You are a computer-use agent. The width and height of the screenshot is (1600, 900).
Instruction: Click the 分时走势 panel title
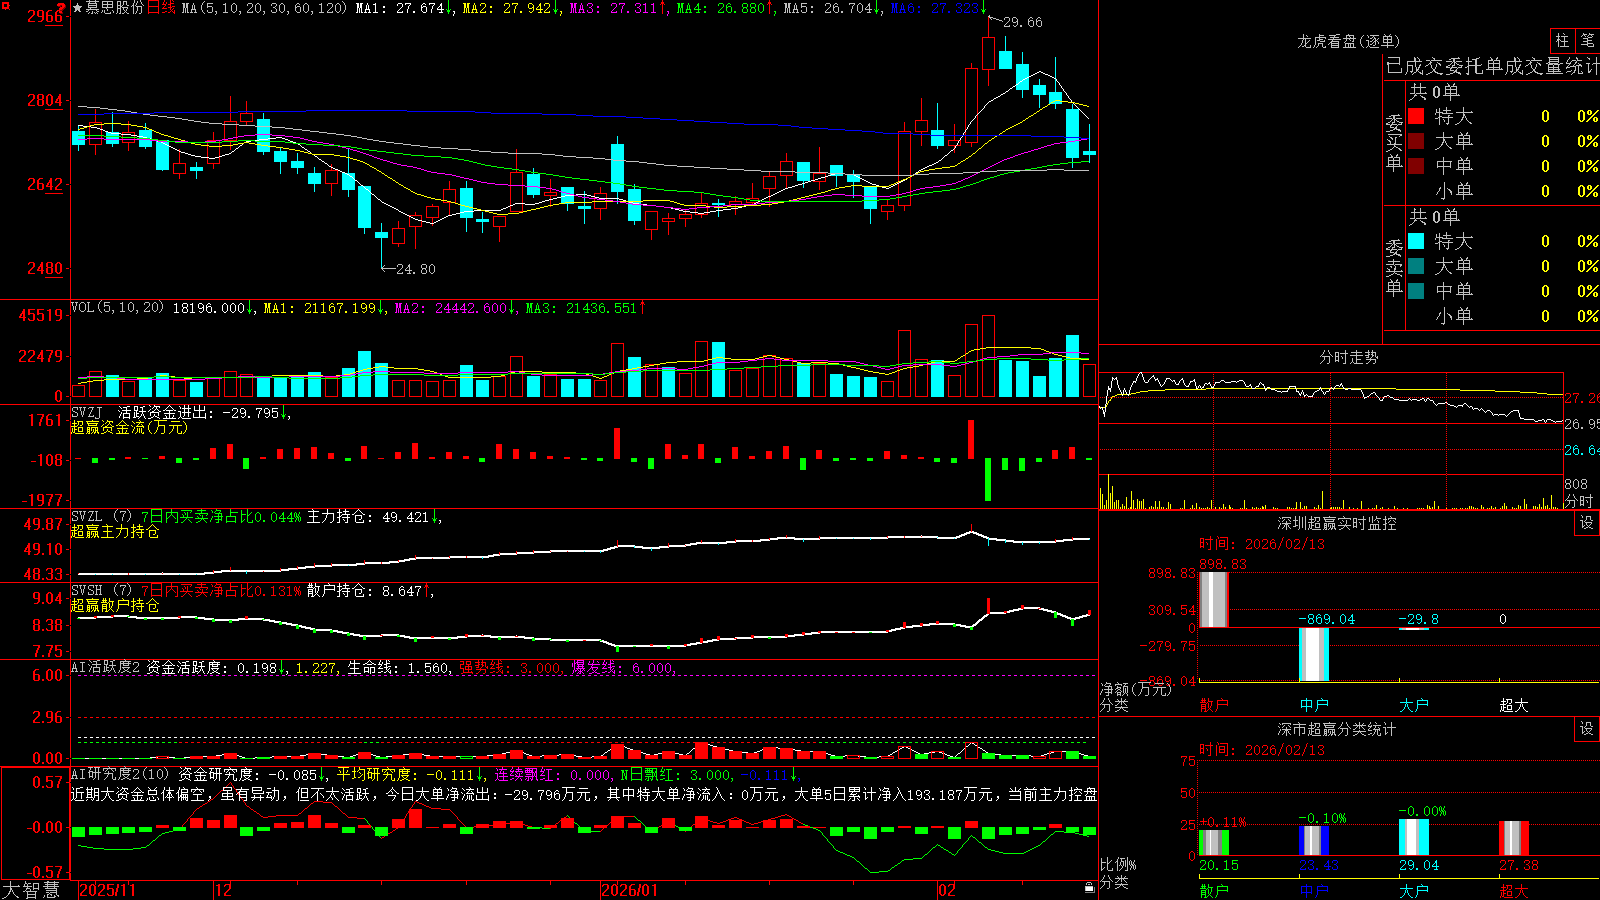[x=1349, y=357]
